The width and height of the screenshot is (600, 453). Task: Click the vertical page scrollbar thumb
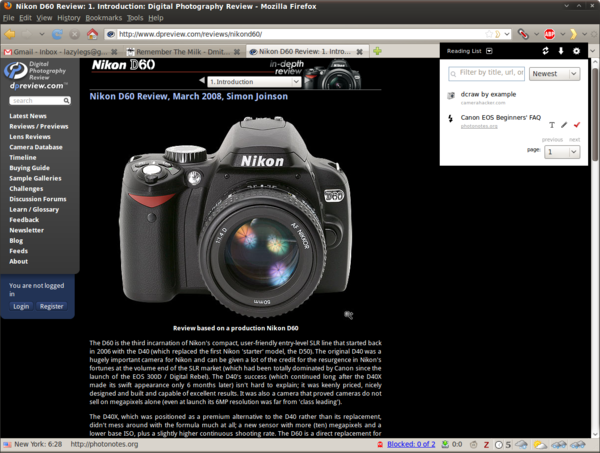point(595,115)
